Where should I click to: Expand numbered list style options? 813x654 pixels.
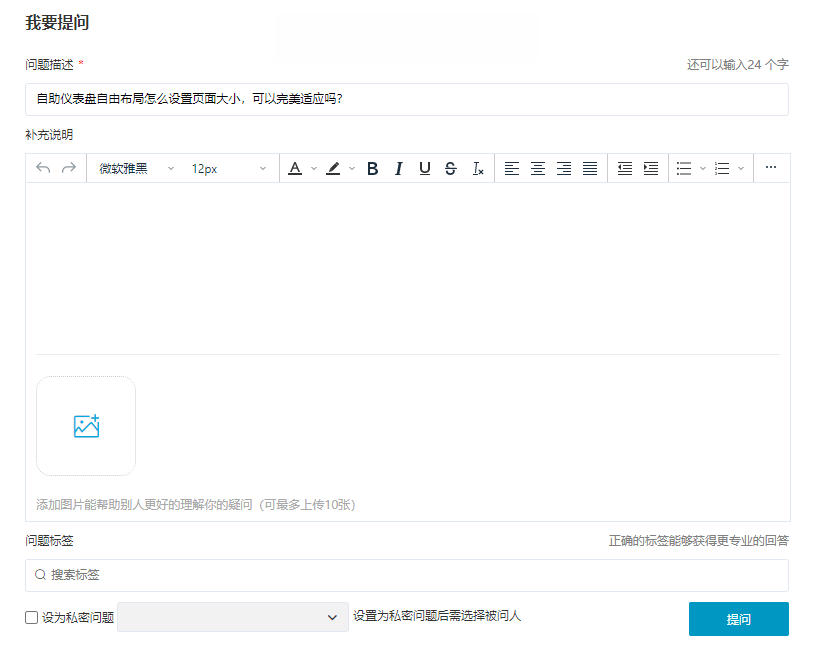click(741, 169)
